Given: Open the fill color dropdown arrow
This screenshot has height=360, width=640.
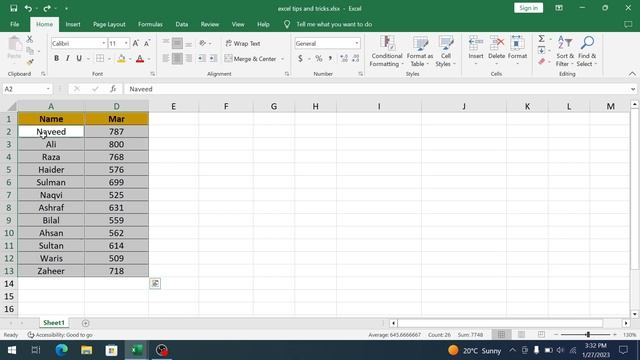Looking at the screenshot, I should pyautogui.click(x=130, y=59).
